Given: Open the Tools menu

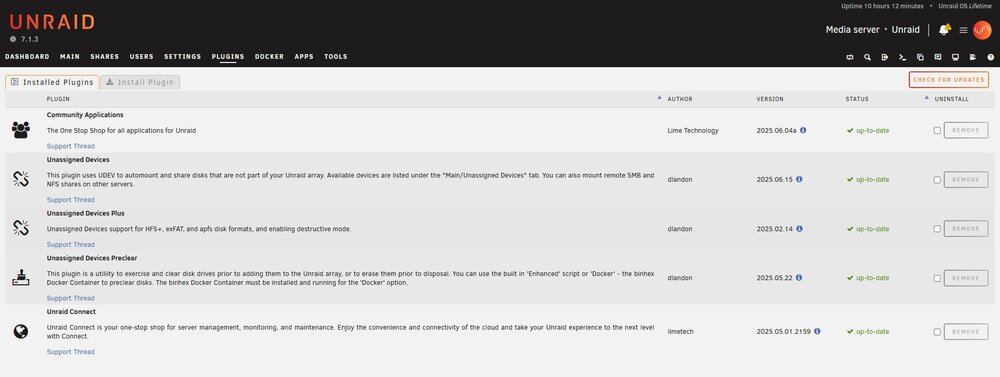Looking at the screenshot, I should pos(335,57).
